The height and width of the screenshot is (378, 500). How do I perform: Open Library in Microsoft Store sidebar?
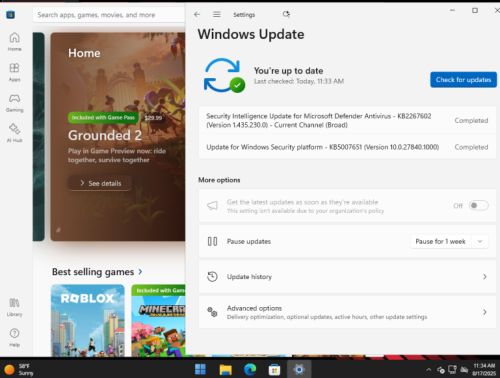(14, 307)
